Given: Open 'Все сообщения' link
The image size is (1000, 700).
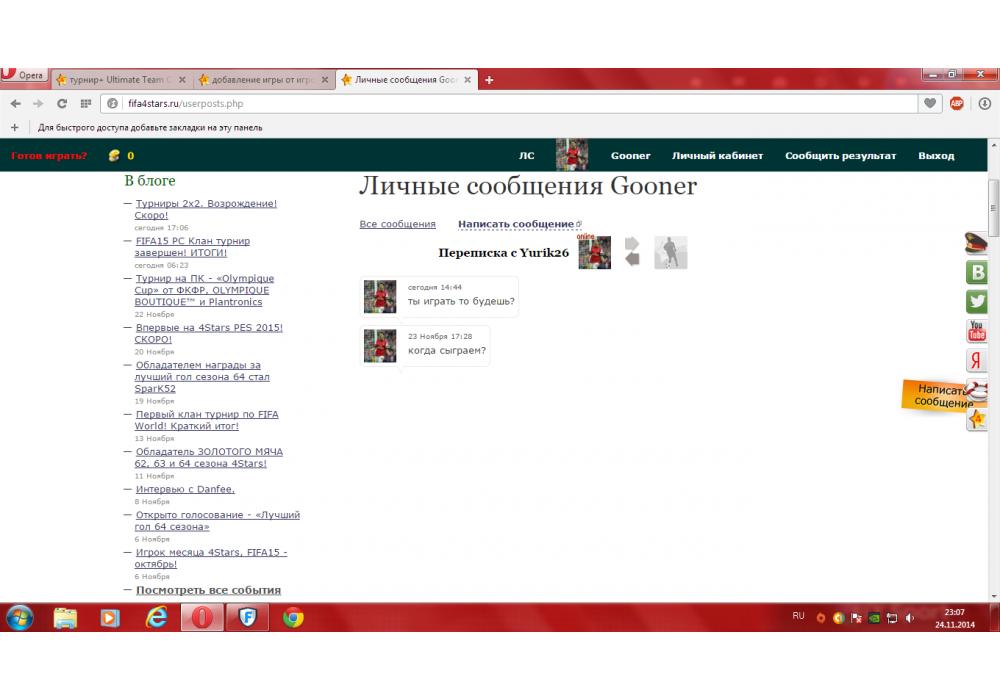Looking at the screenshot, I should pos(397,224).
